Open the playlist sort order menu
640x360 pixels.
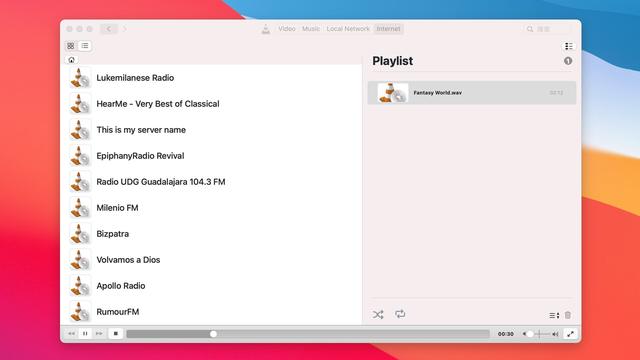tap(554, 315)
